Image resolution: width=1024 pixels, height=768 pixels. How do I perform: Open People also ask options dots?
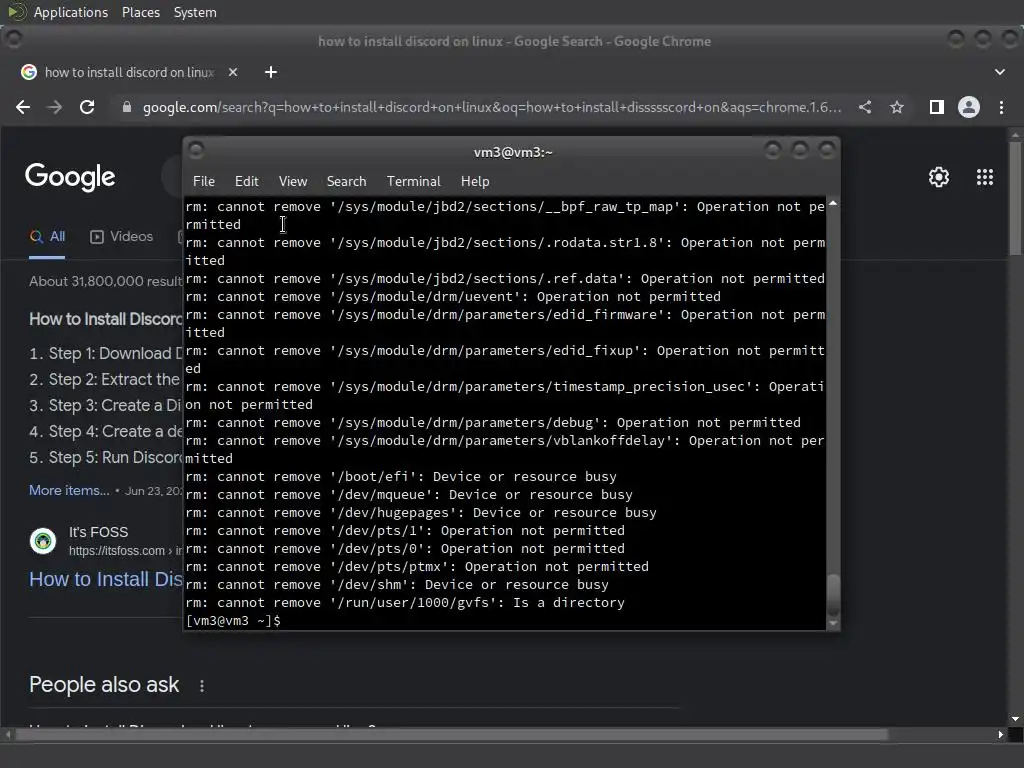click(x=202, y=686)
